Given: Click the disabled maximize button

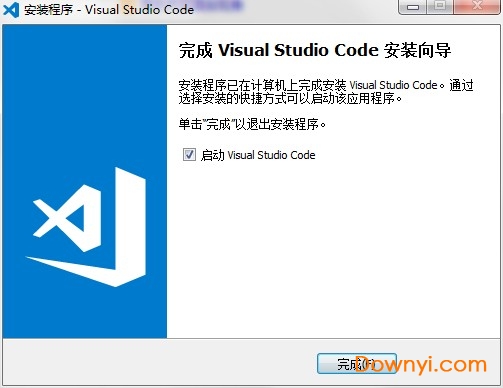Looking at the screenshot, I should point(440,7).
